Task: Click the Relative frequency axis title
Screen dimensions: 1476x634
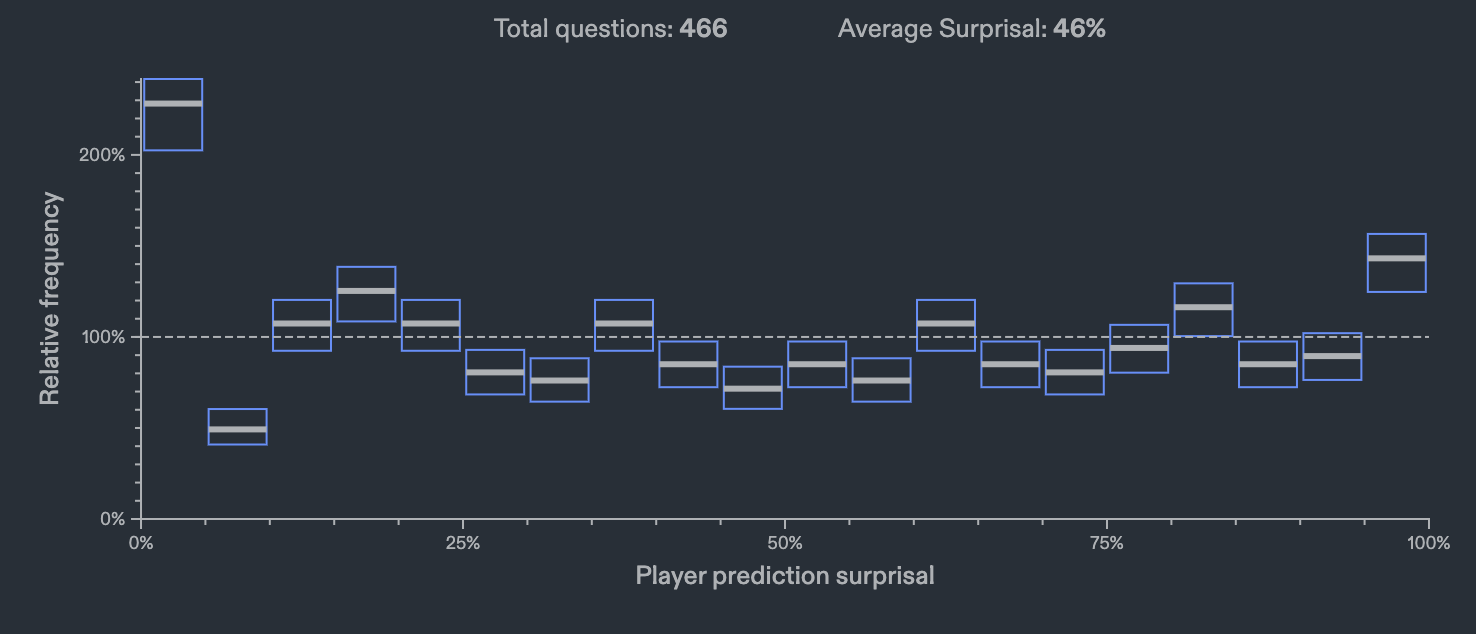Action: pyautogui.click(x=50, y=298)
